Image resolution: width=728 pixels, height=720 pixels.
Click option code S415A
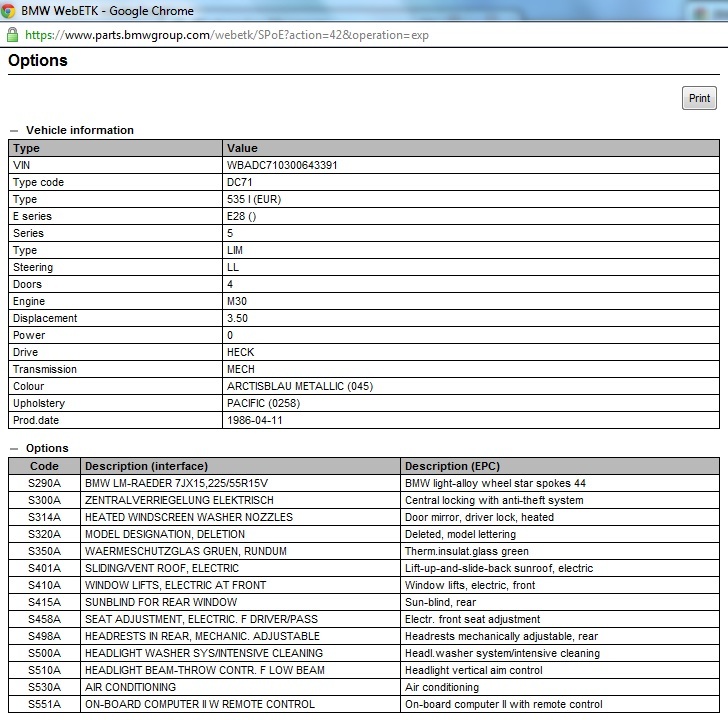pyautogui.click(x=44, y=603)
